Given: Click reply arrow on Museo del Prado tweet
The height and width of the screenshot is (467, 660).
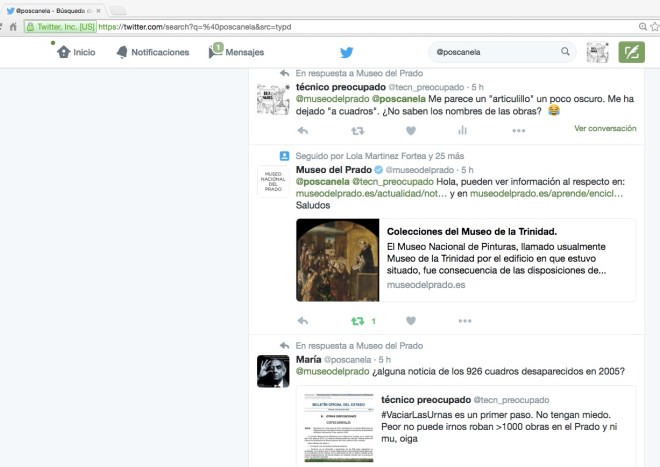Looking at the screenshot, I should (x=303, y=321).
